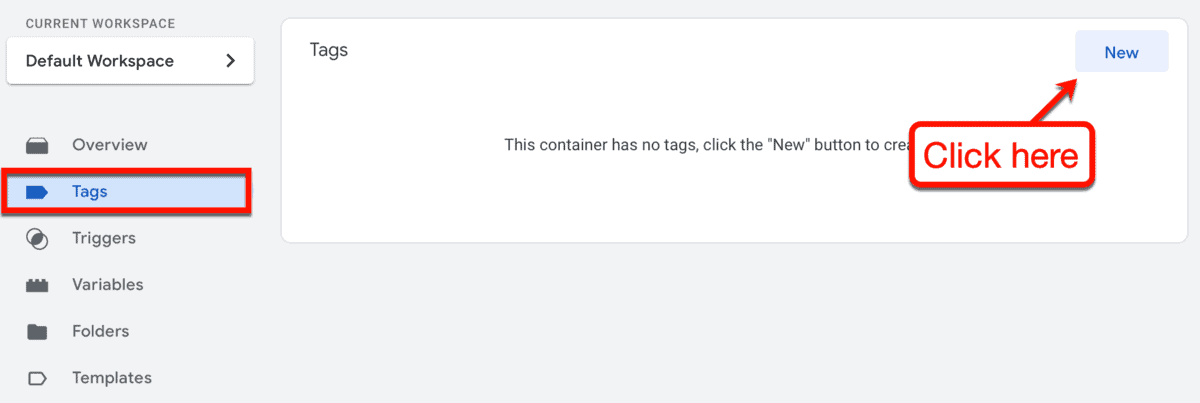Click the Tags panel heading
The image size is (1200, 403).
[x=329, y=49]
